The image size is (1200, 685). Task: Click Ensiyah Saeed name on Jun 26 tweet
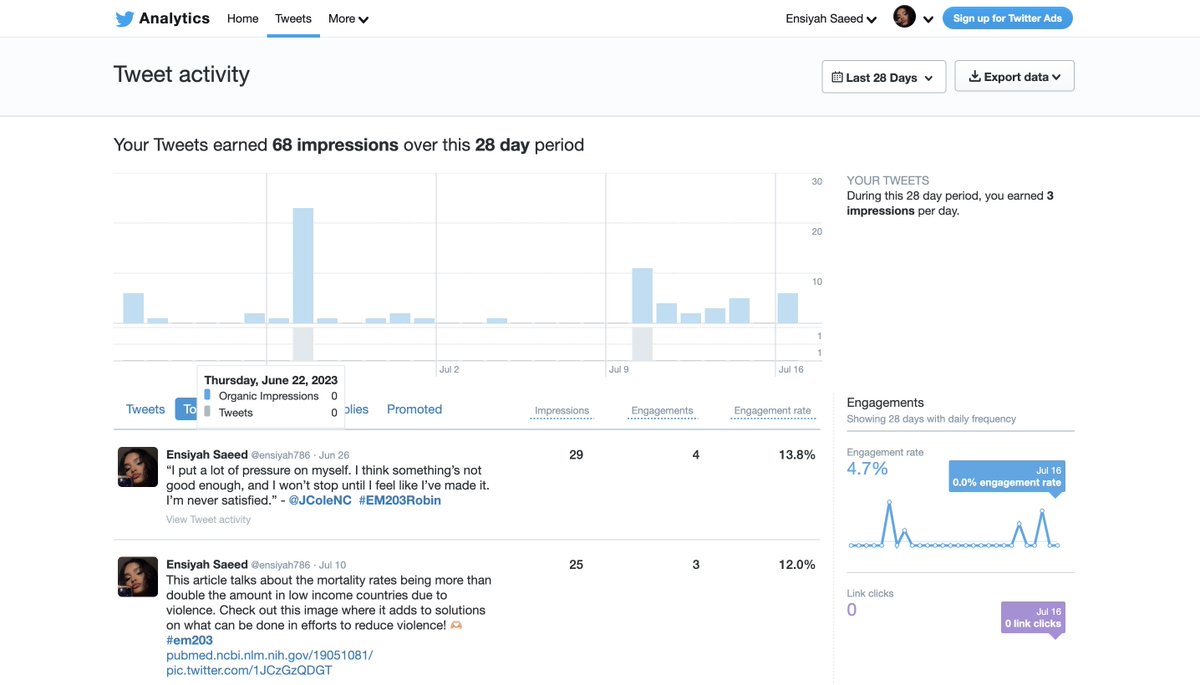coord(207,454)
